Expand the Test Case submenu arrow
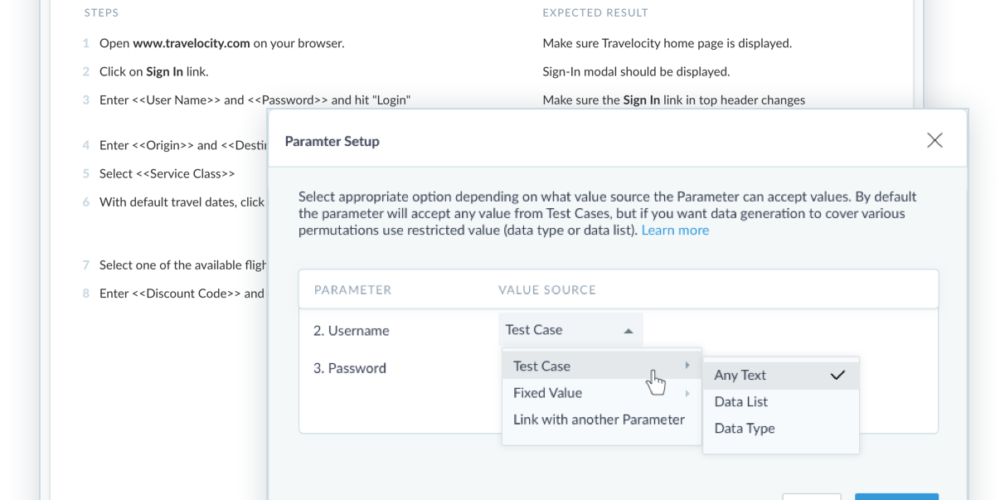This screenshot has width=1000, height=500. [687, 366]
